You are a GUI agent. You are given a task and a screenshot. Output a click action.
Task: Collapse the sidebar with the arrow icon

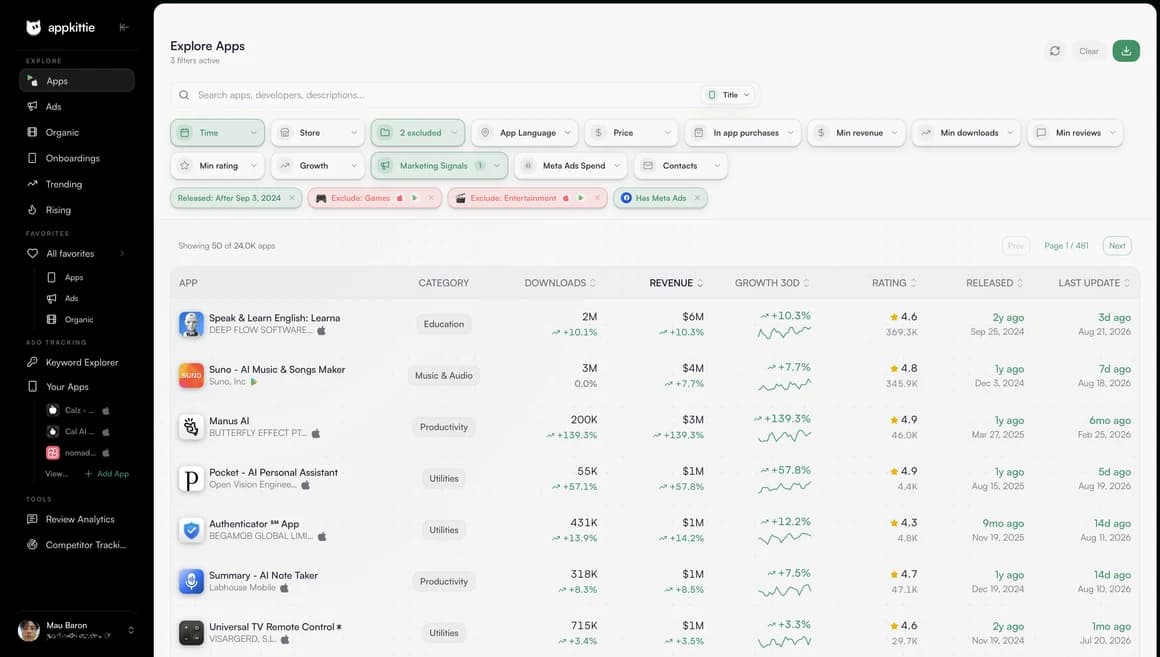[x=124, y=27]
